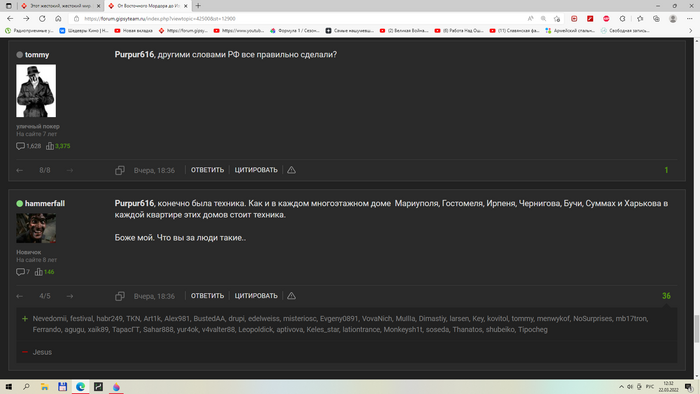
Task: Open a new browser tab
Action: pyautogui.click(x=198, y=6)
